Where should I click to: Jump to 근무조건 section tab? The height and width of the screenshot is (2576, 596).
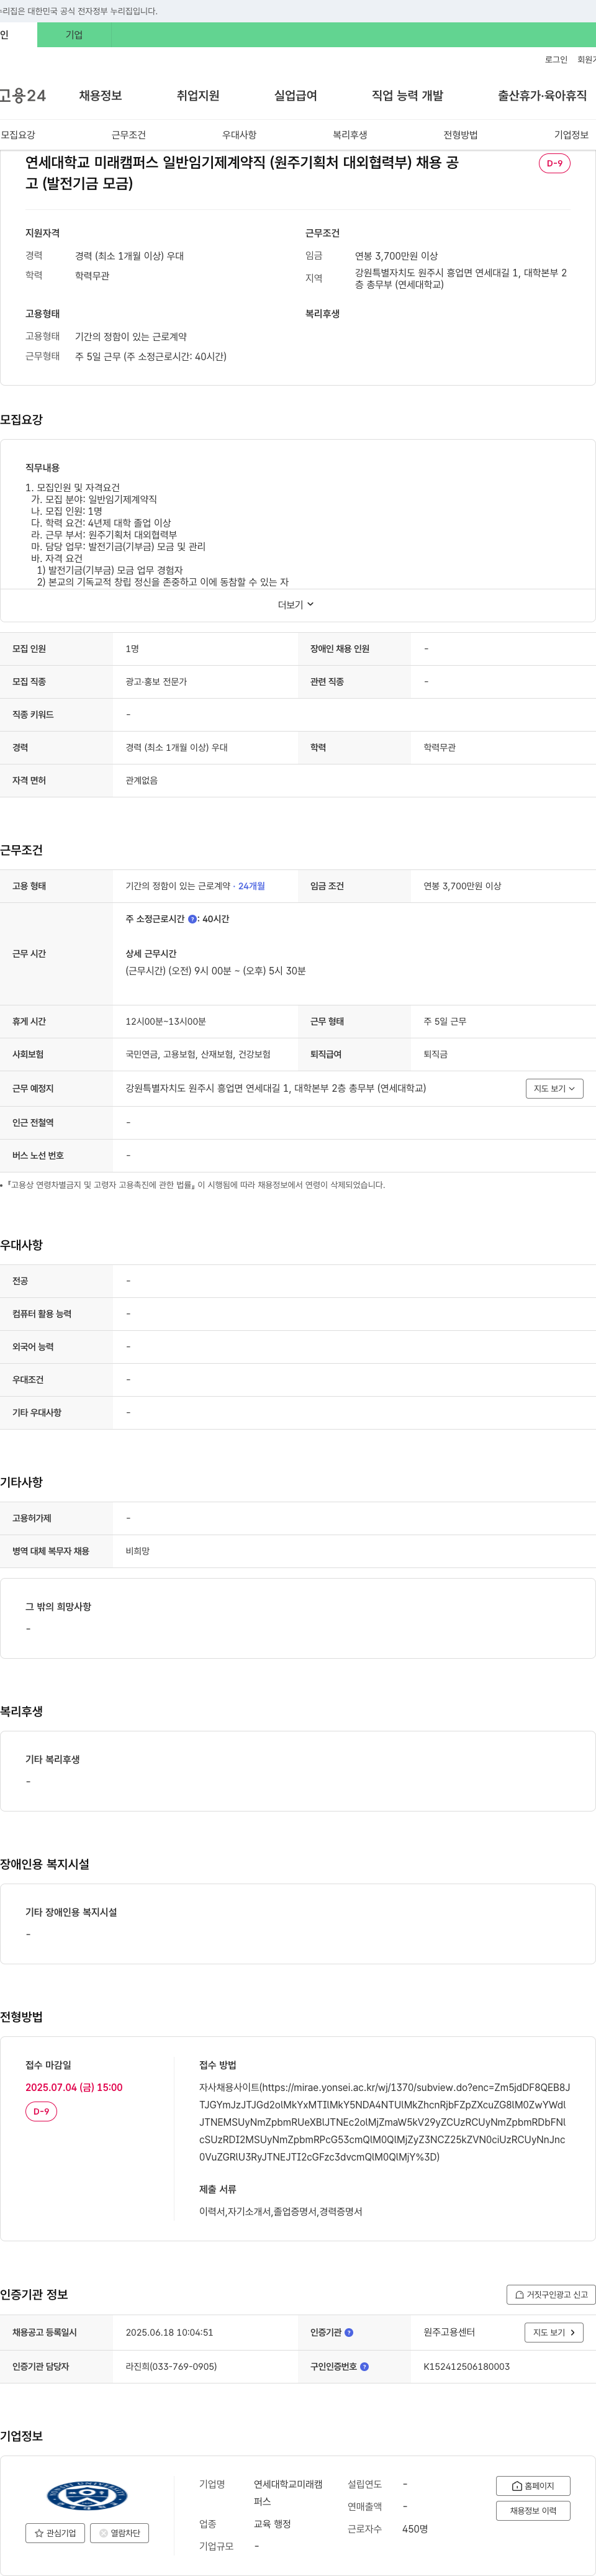(x=129, y=135)
